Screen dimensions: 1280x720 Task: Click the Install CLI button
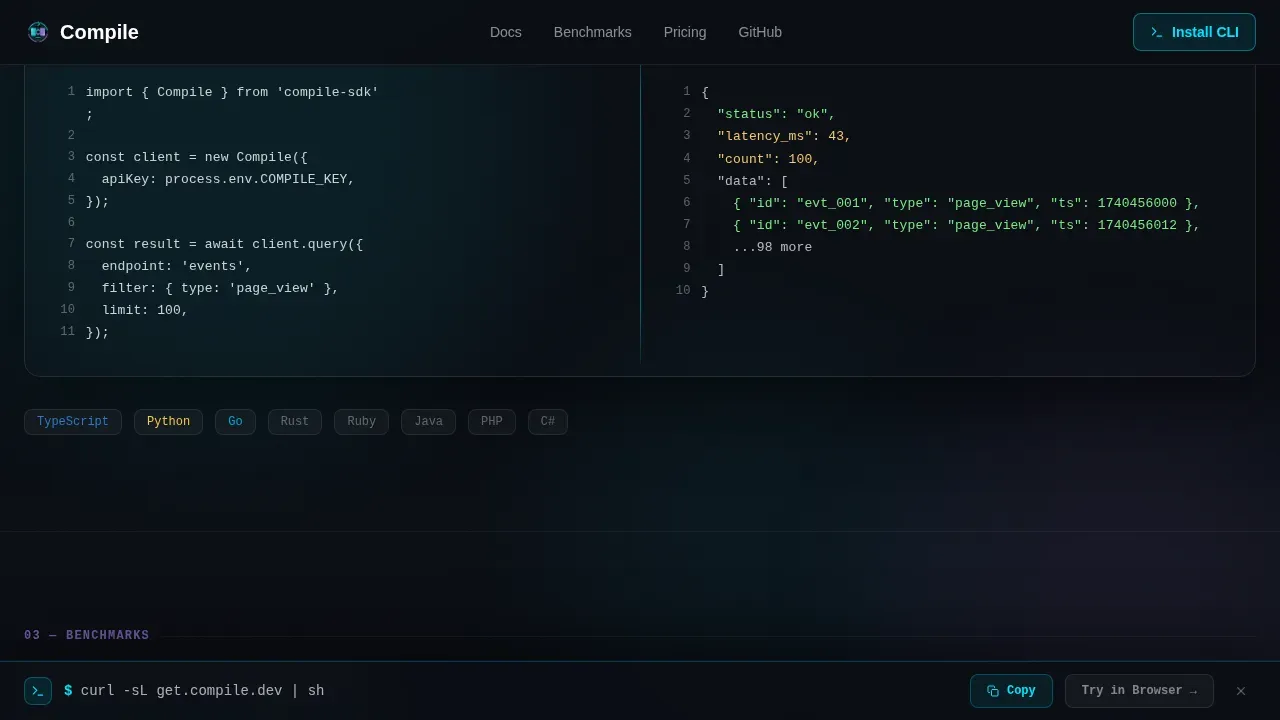click(x=1194, y=32)
